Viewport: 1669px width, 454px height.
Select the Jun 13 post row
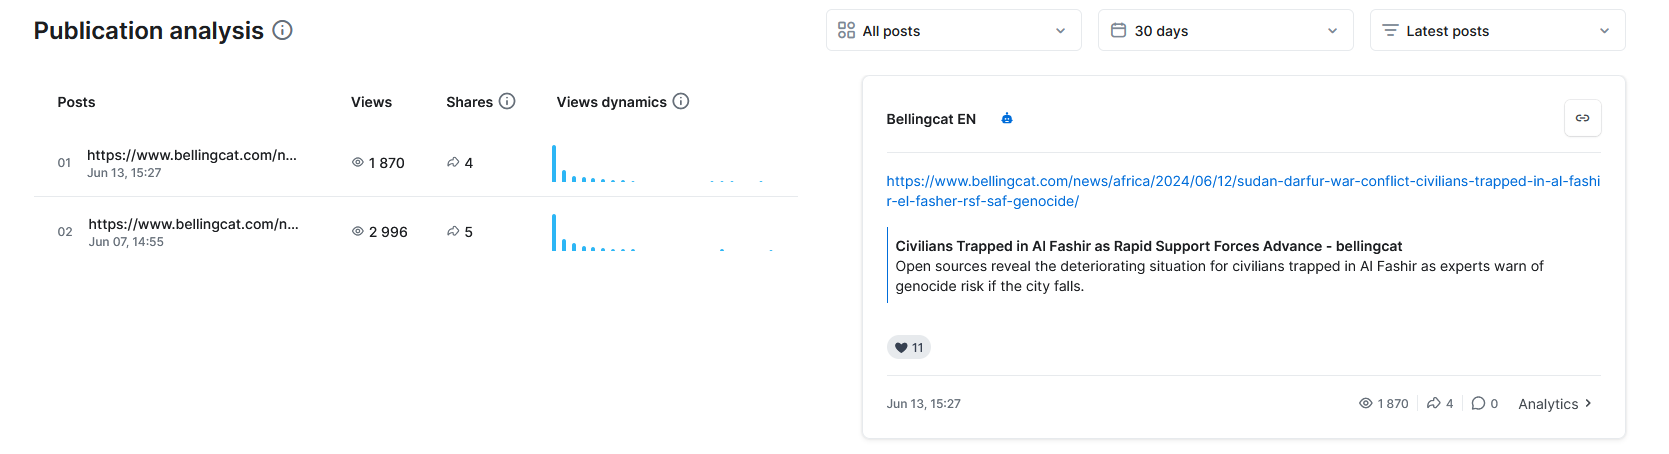tap(192, 162)
